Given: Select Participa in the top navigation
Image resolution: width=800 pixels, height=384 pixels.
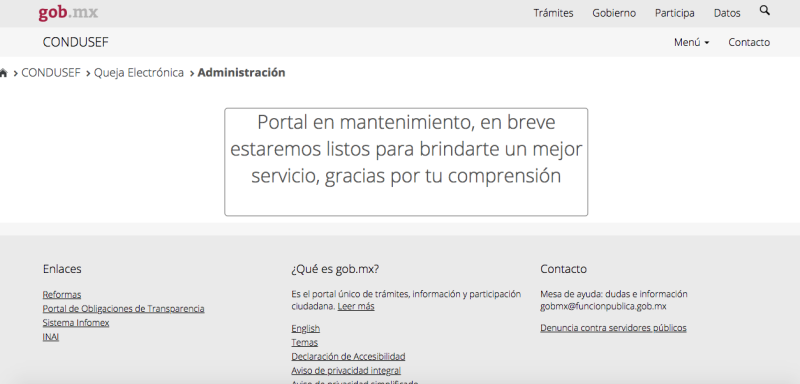Looking at the screenshot, I should pos(674,13).
